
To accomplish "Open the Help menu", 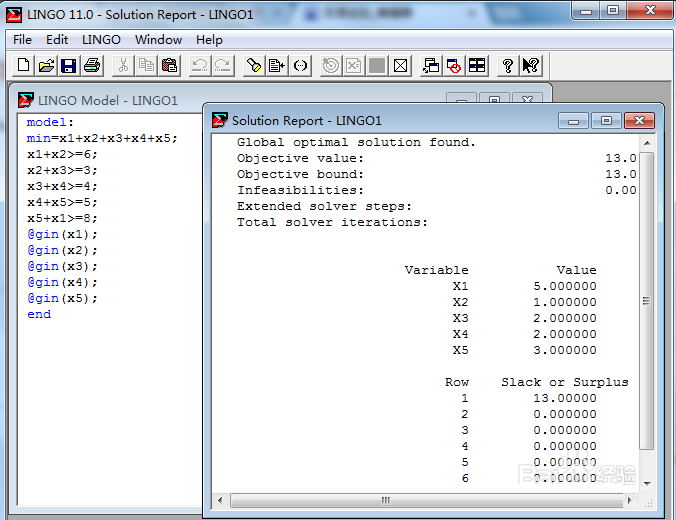I will point(210,40).
